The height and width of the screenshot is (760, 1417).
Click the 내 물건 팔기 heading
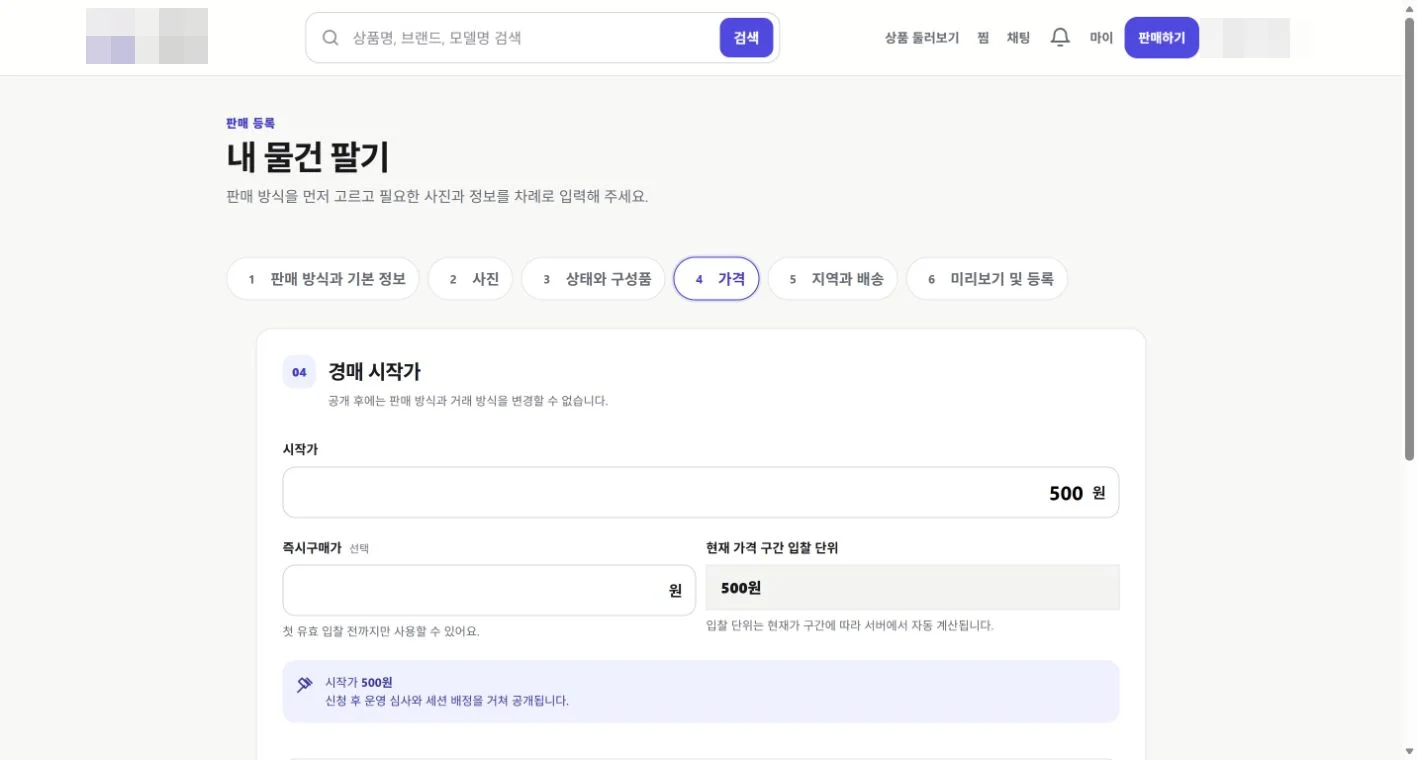[x=308, y=157]
